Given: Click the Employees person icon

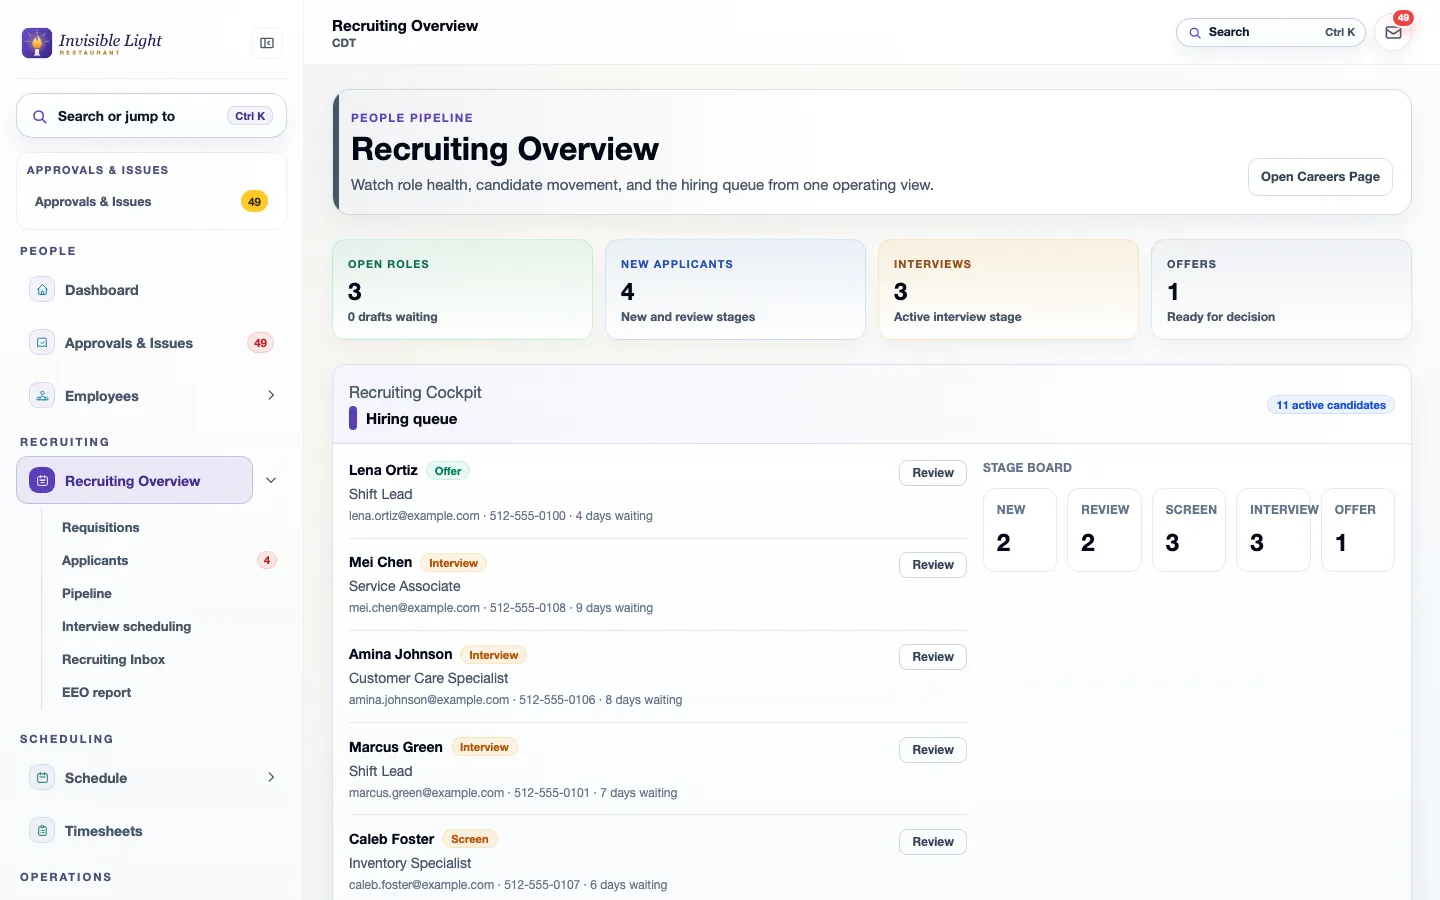Looking at the screenshot, I should pyautogui.click(x=42, y=396).
